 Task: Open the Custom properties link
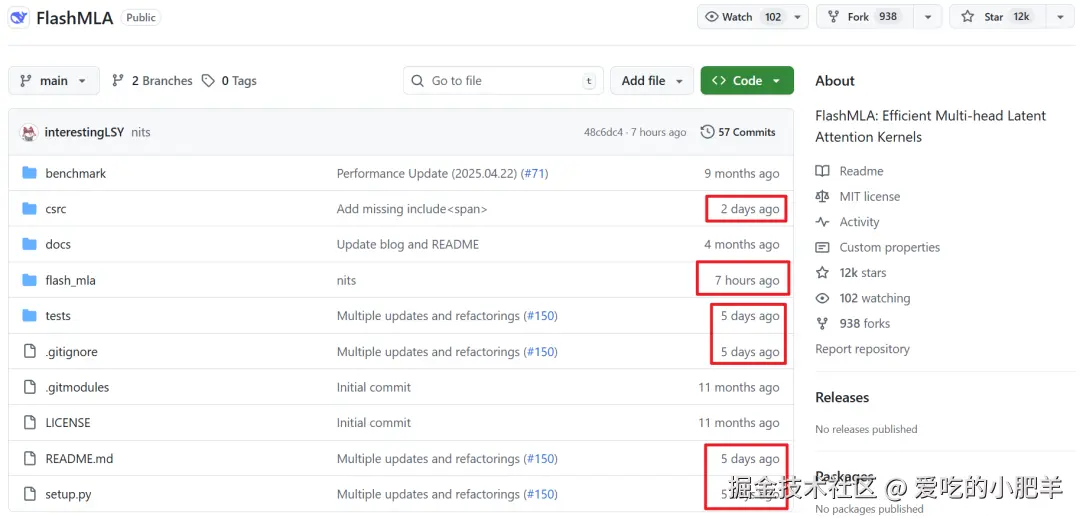[x=889, y=247]
